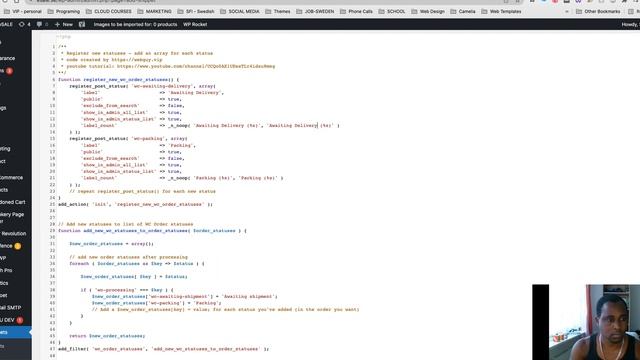Open the Programing bookmarks folder
Screen dimensions: 640x360
click(x=64, y=11)
